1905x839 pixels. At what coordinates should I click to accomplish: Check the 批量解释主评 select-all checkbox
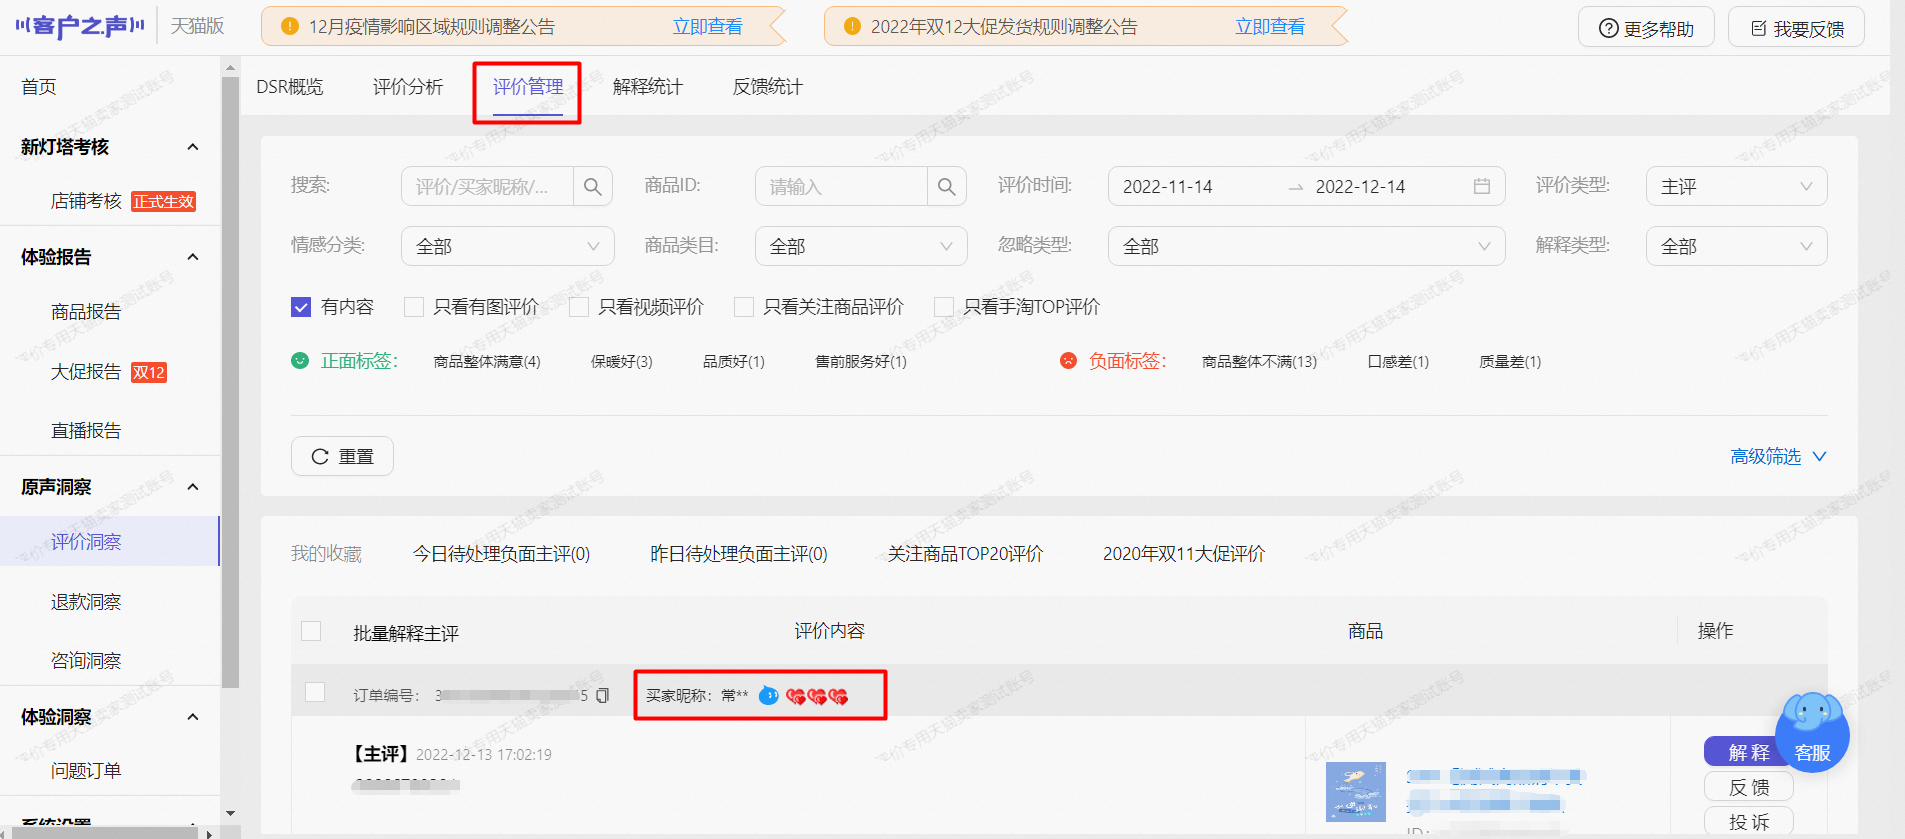click(x=311, y=631)
